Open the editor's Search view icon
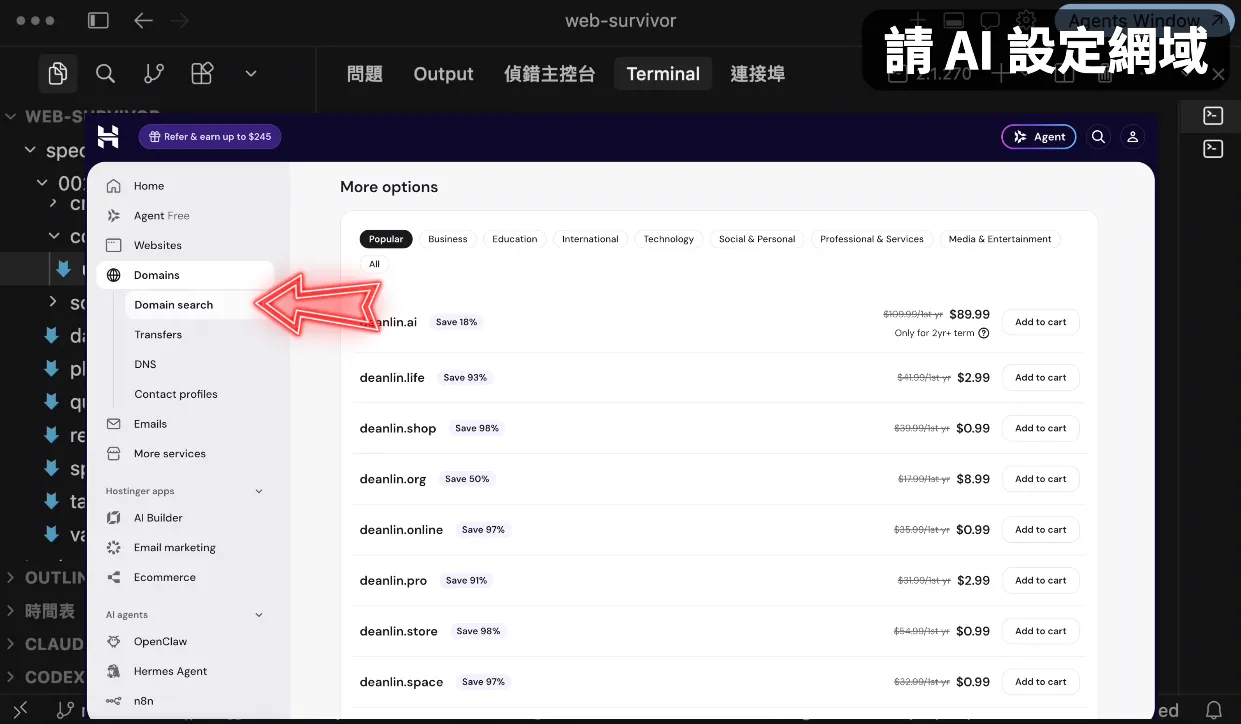Screen dimensions: 1241x724 coord(105,73)
